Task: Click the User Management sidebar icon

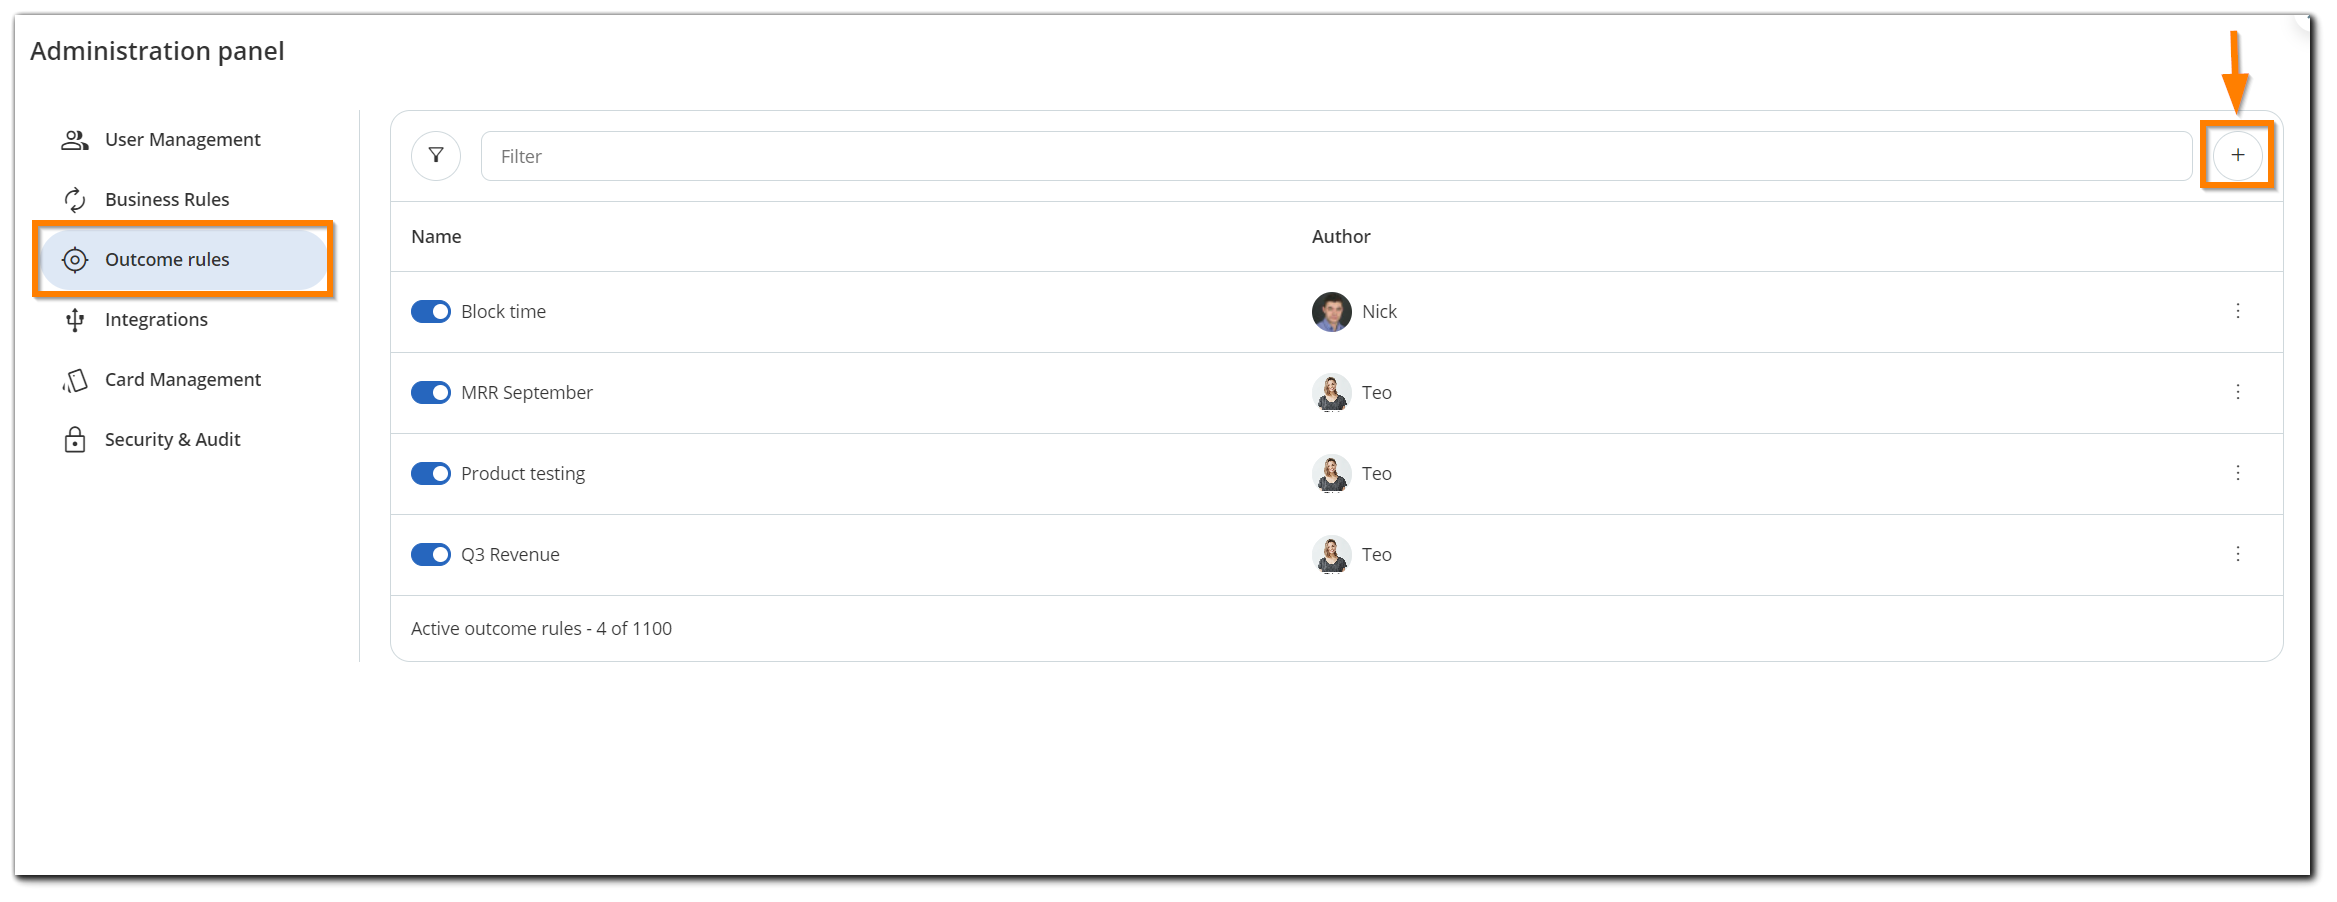Action: (x=75, y=139)
